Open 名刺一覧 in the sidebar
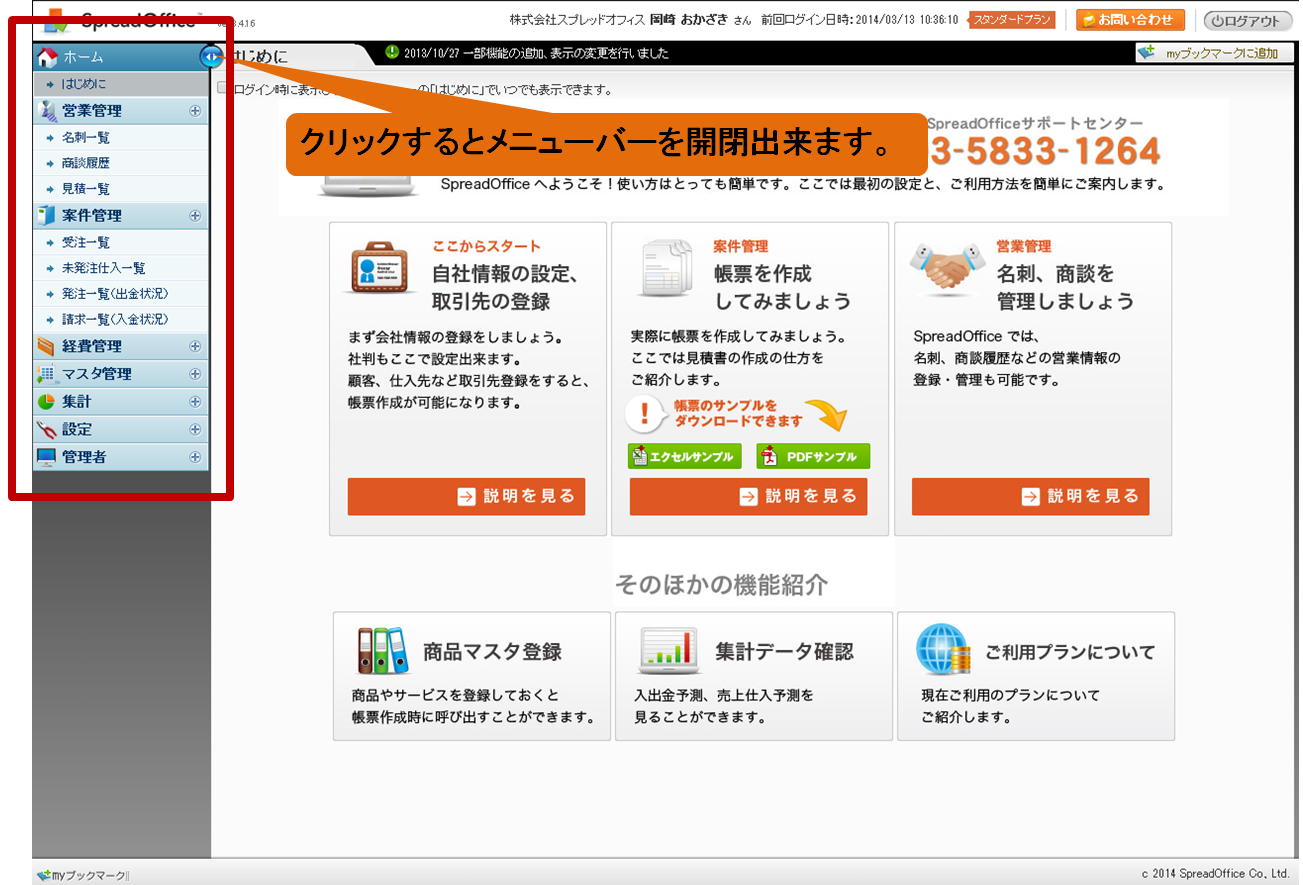Image resolution: width=1303 pixels, height=885 pixels. [120, 137]
